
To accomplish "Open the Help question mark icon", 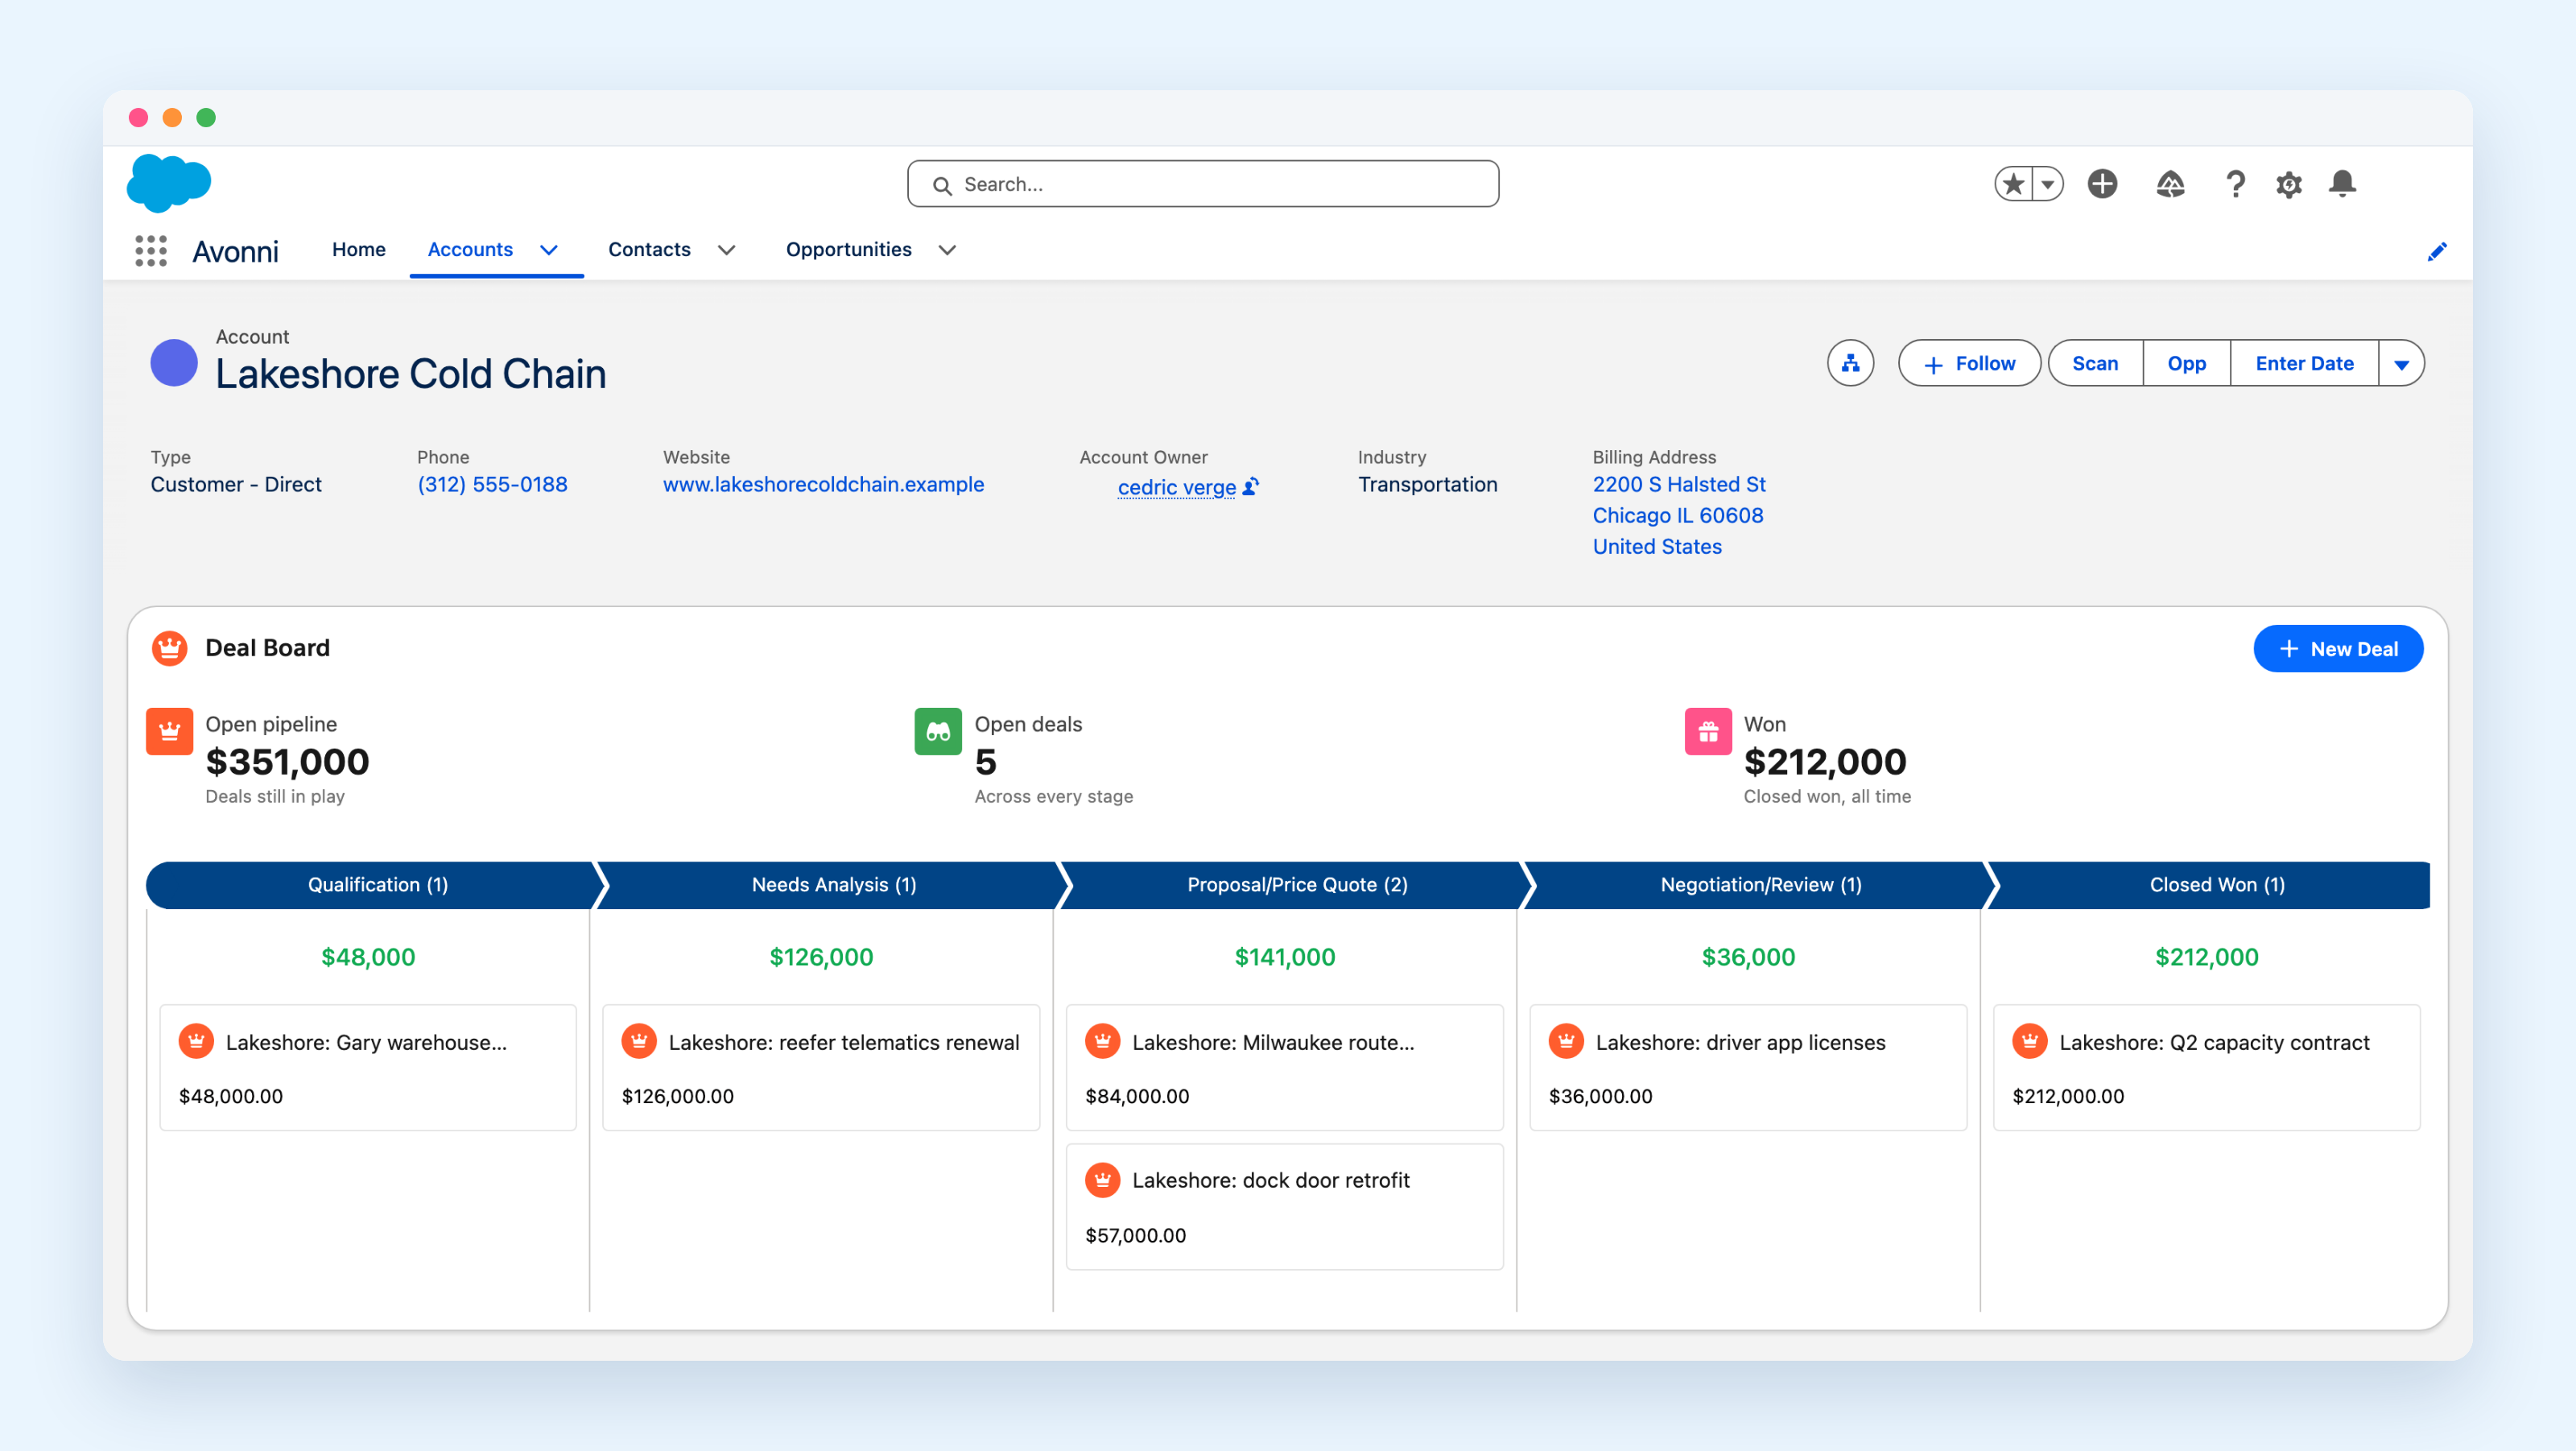I will point(2235,184).
